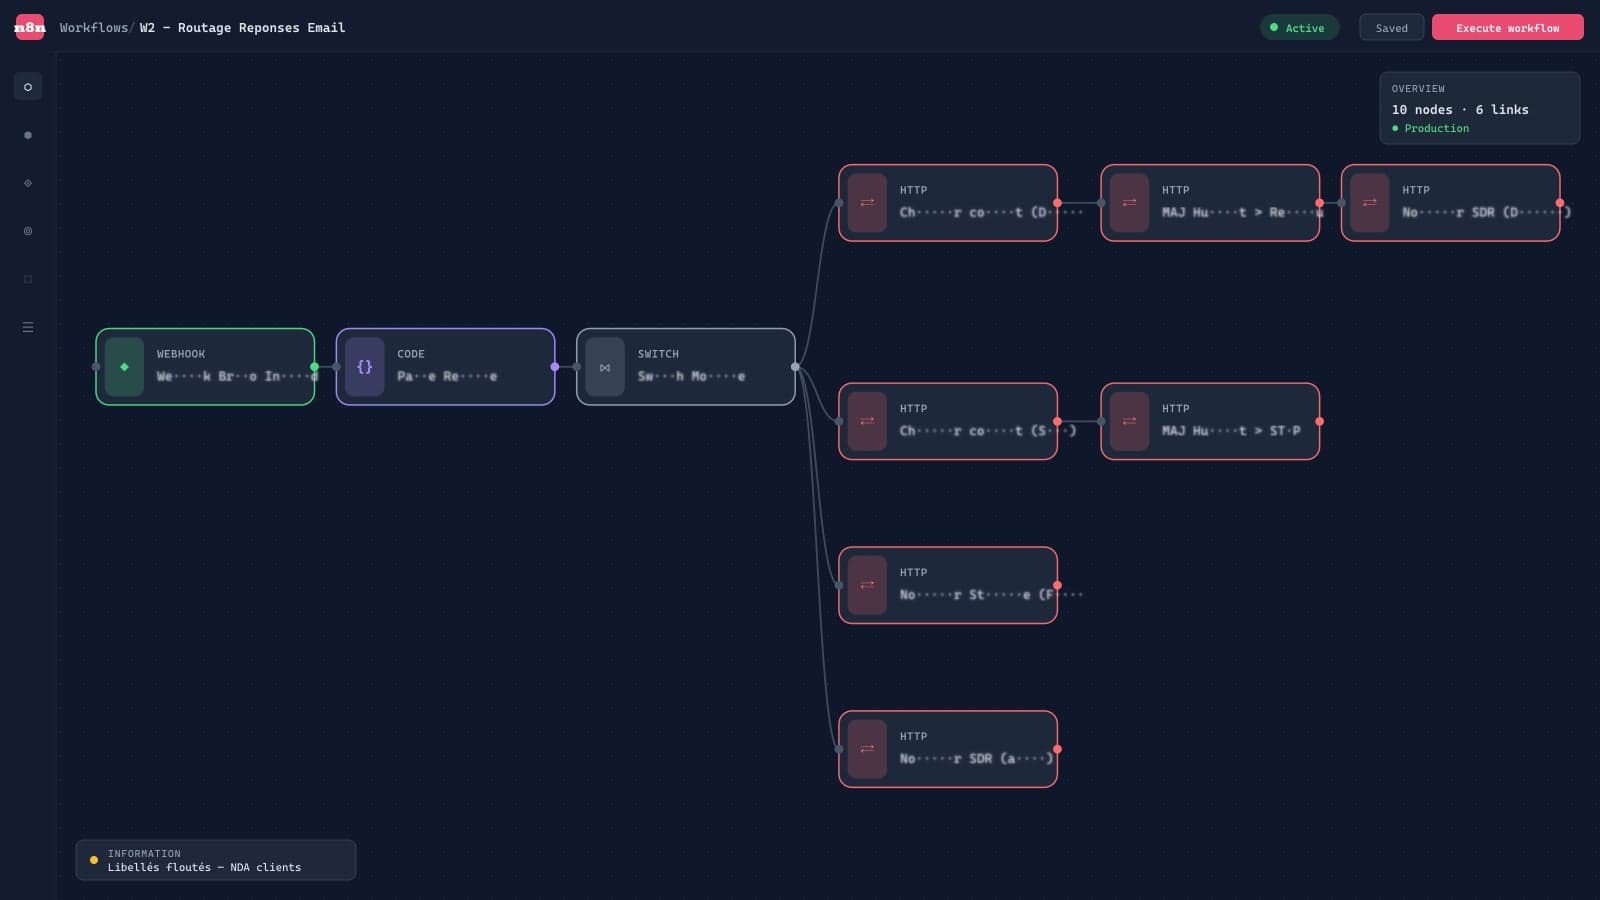Toggle the Active workflow status badge
Screen dimensions: 1600x900
(x=1299, y=27)
